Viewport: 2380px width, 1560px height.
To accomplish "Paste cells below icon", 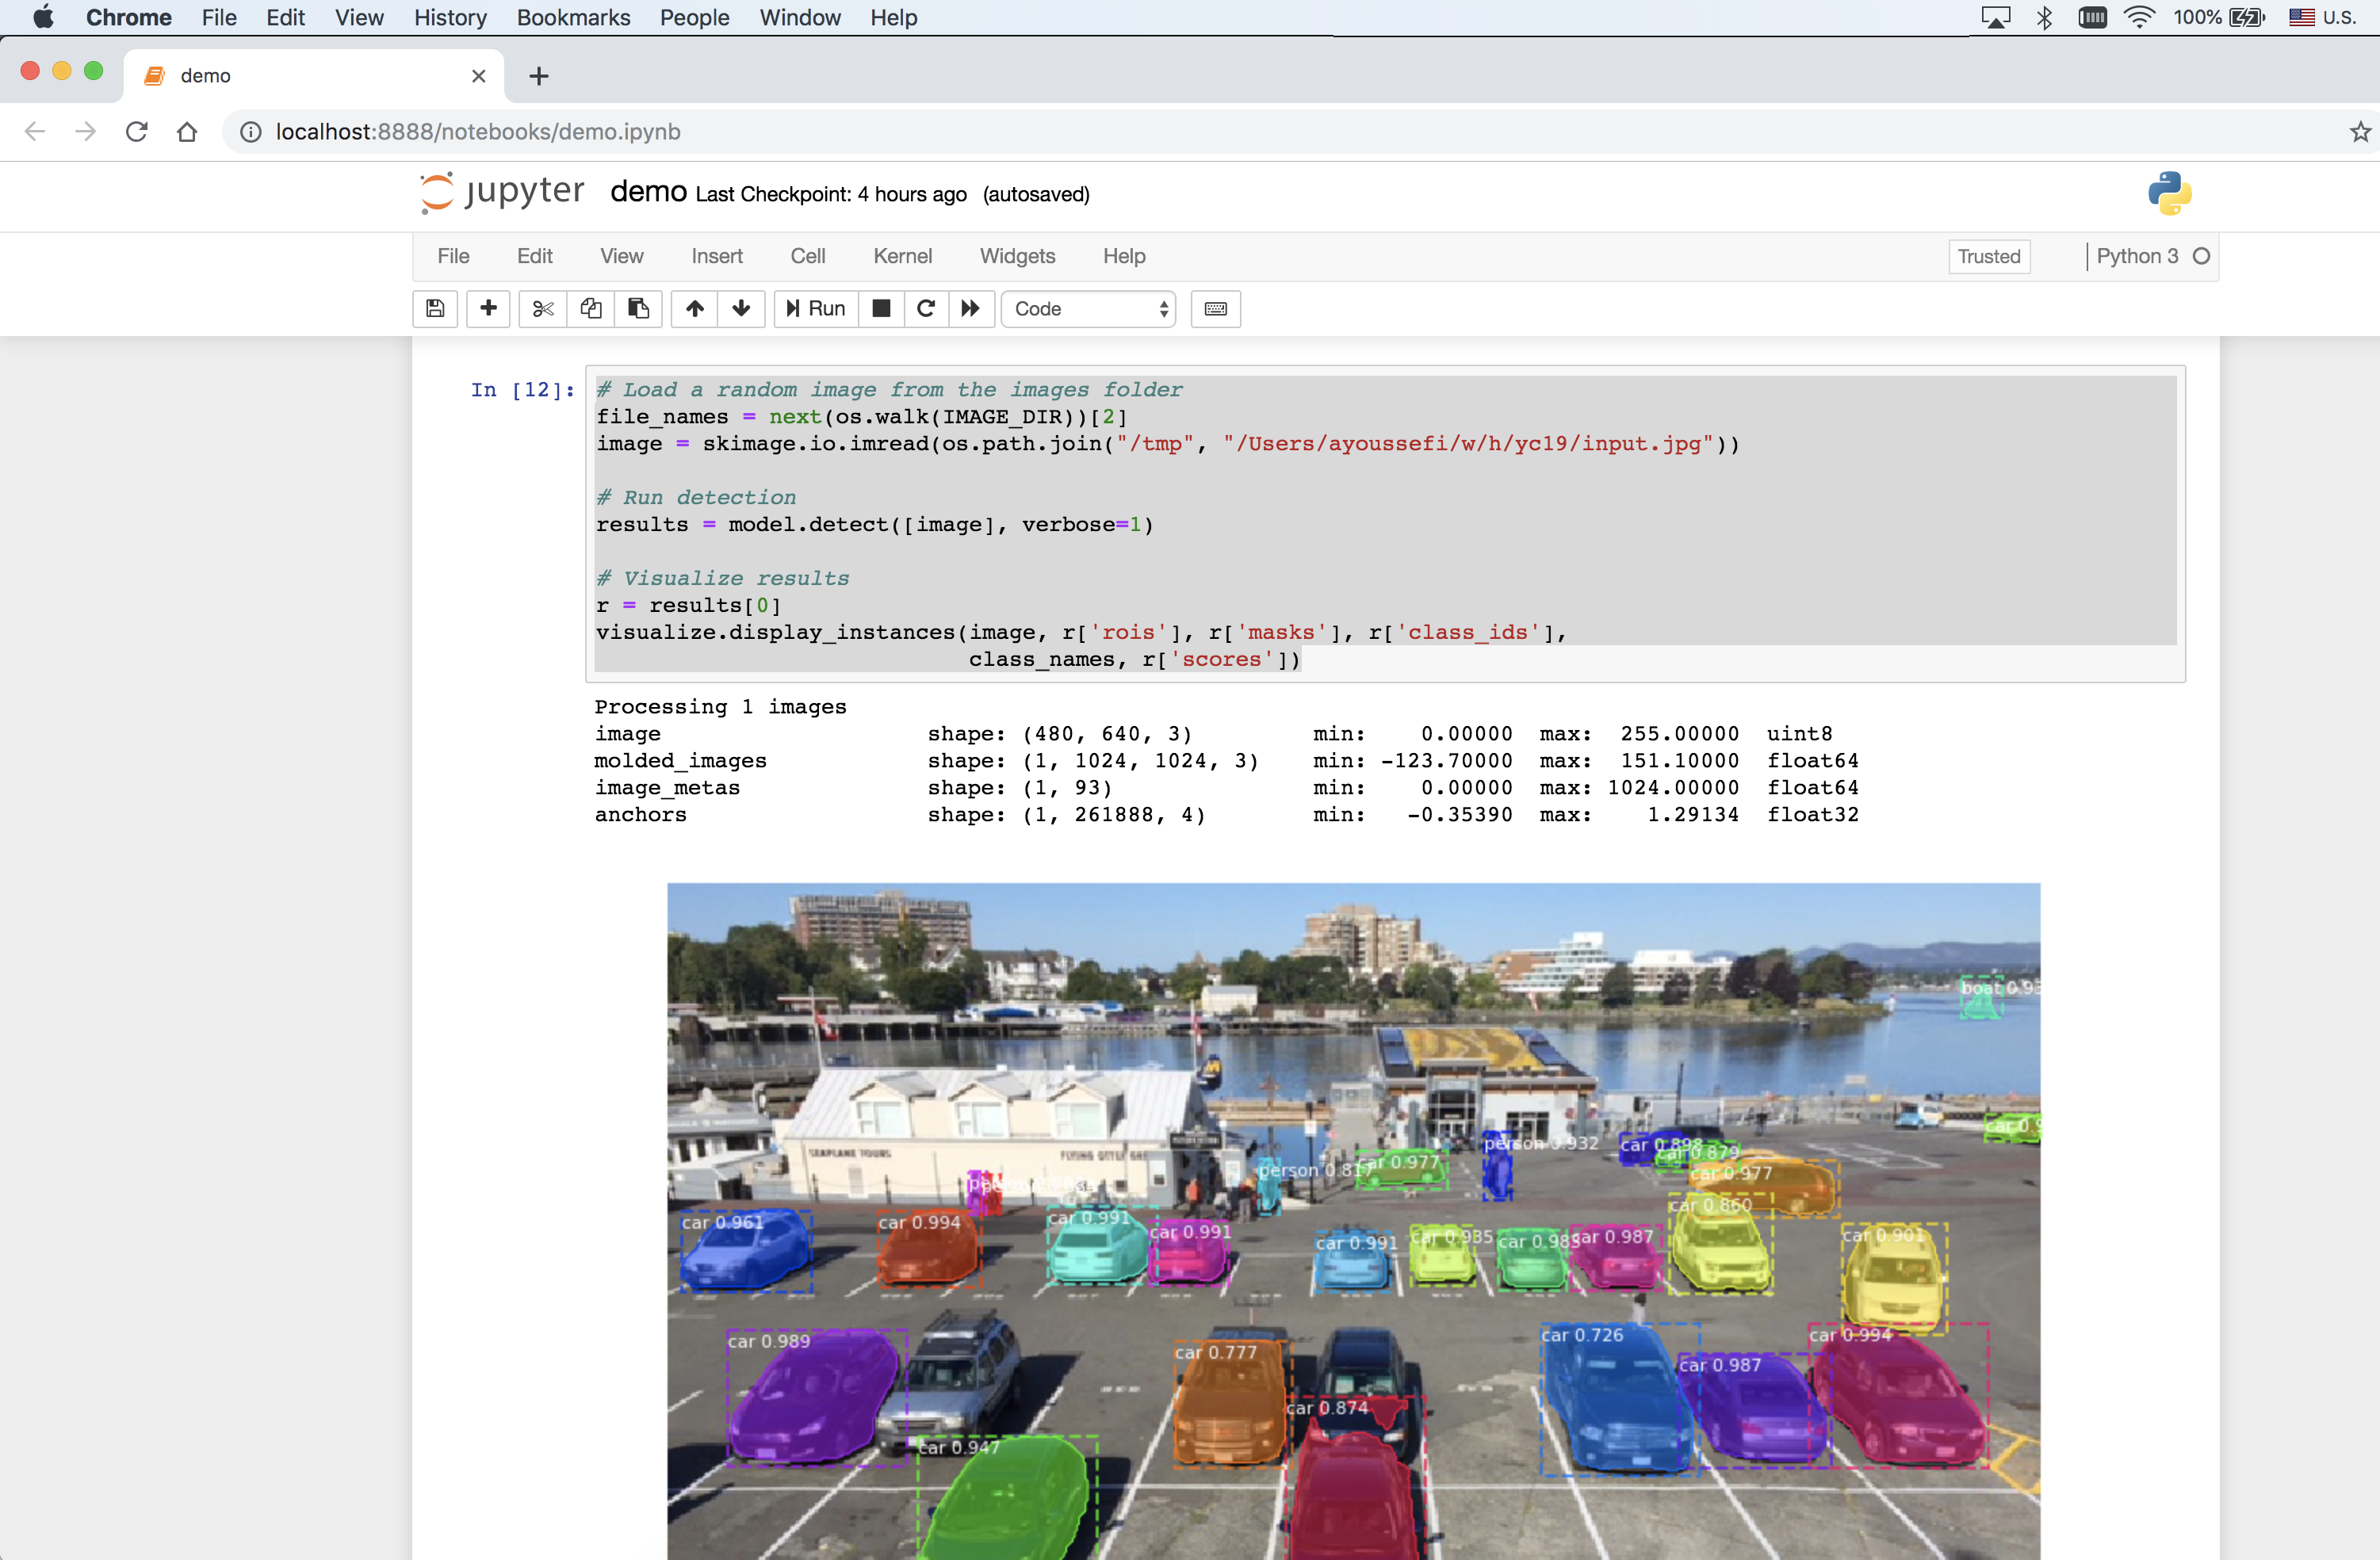I will coord(638,308).
